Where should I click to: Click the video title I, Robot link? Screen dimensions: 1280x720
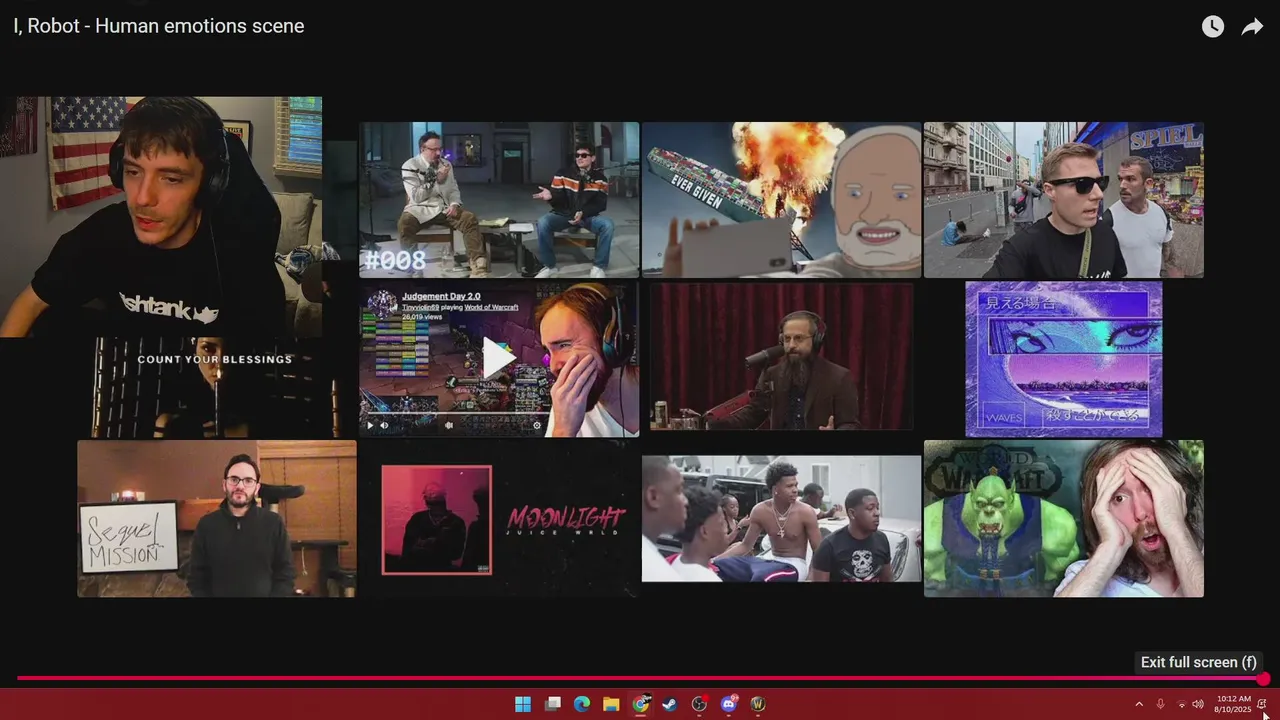pyautogui.click(x=158, y=27)
